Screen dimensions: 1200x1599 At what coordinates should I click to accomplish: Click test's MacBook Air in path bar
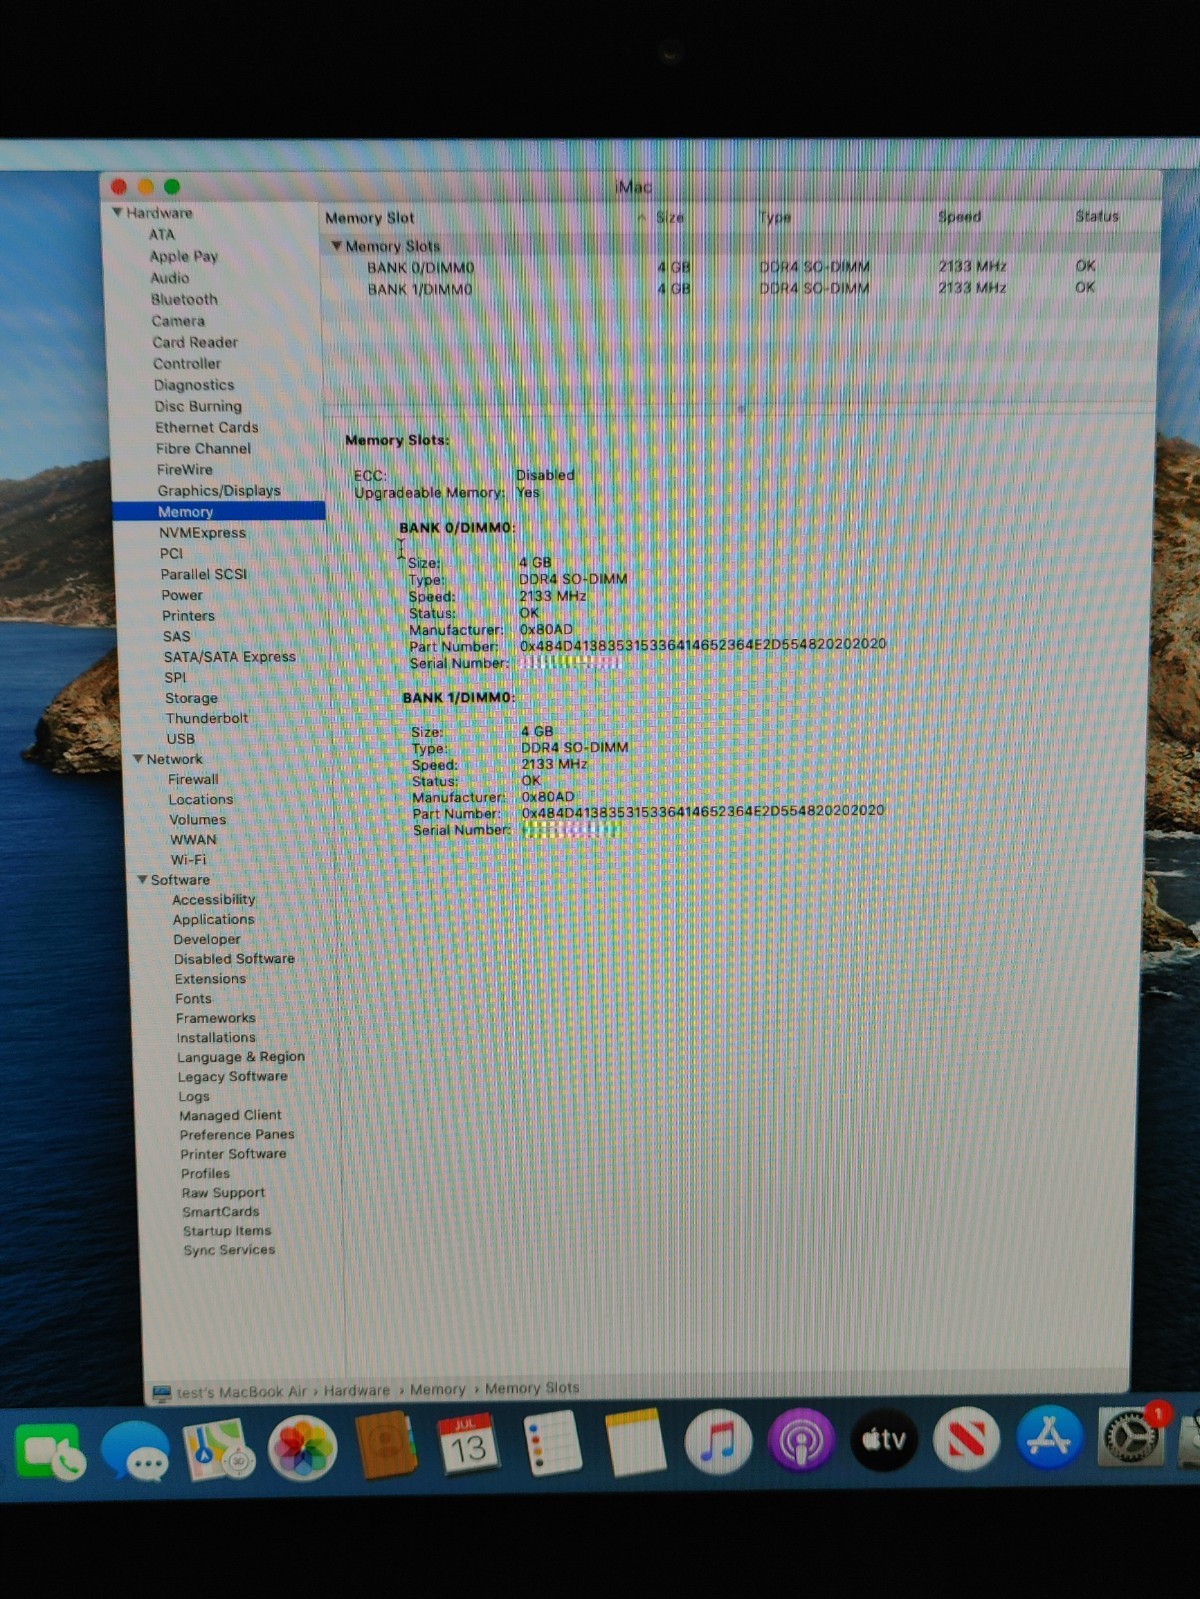tap(242, 1392)
